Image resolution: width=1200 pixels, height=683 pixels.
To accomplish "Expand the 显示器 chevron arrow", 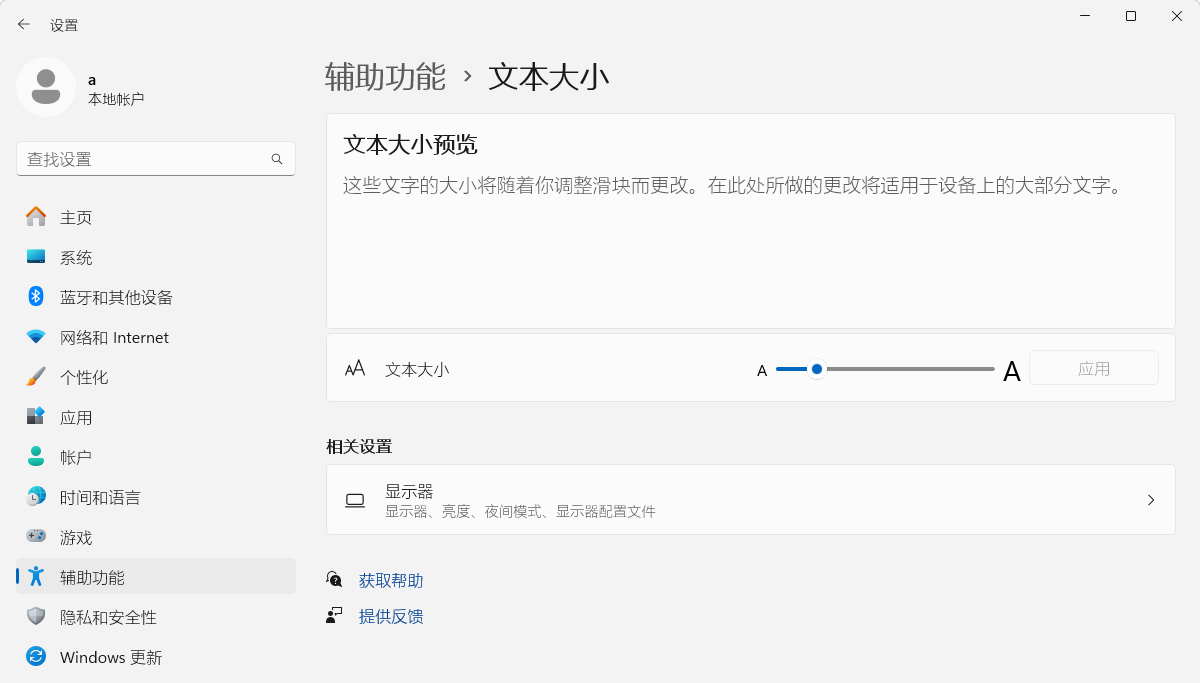I will 1151,500.
